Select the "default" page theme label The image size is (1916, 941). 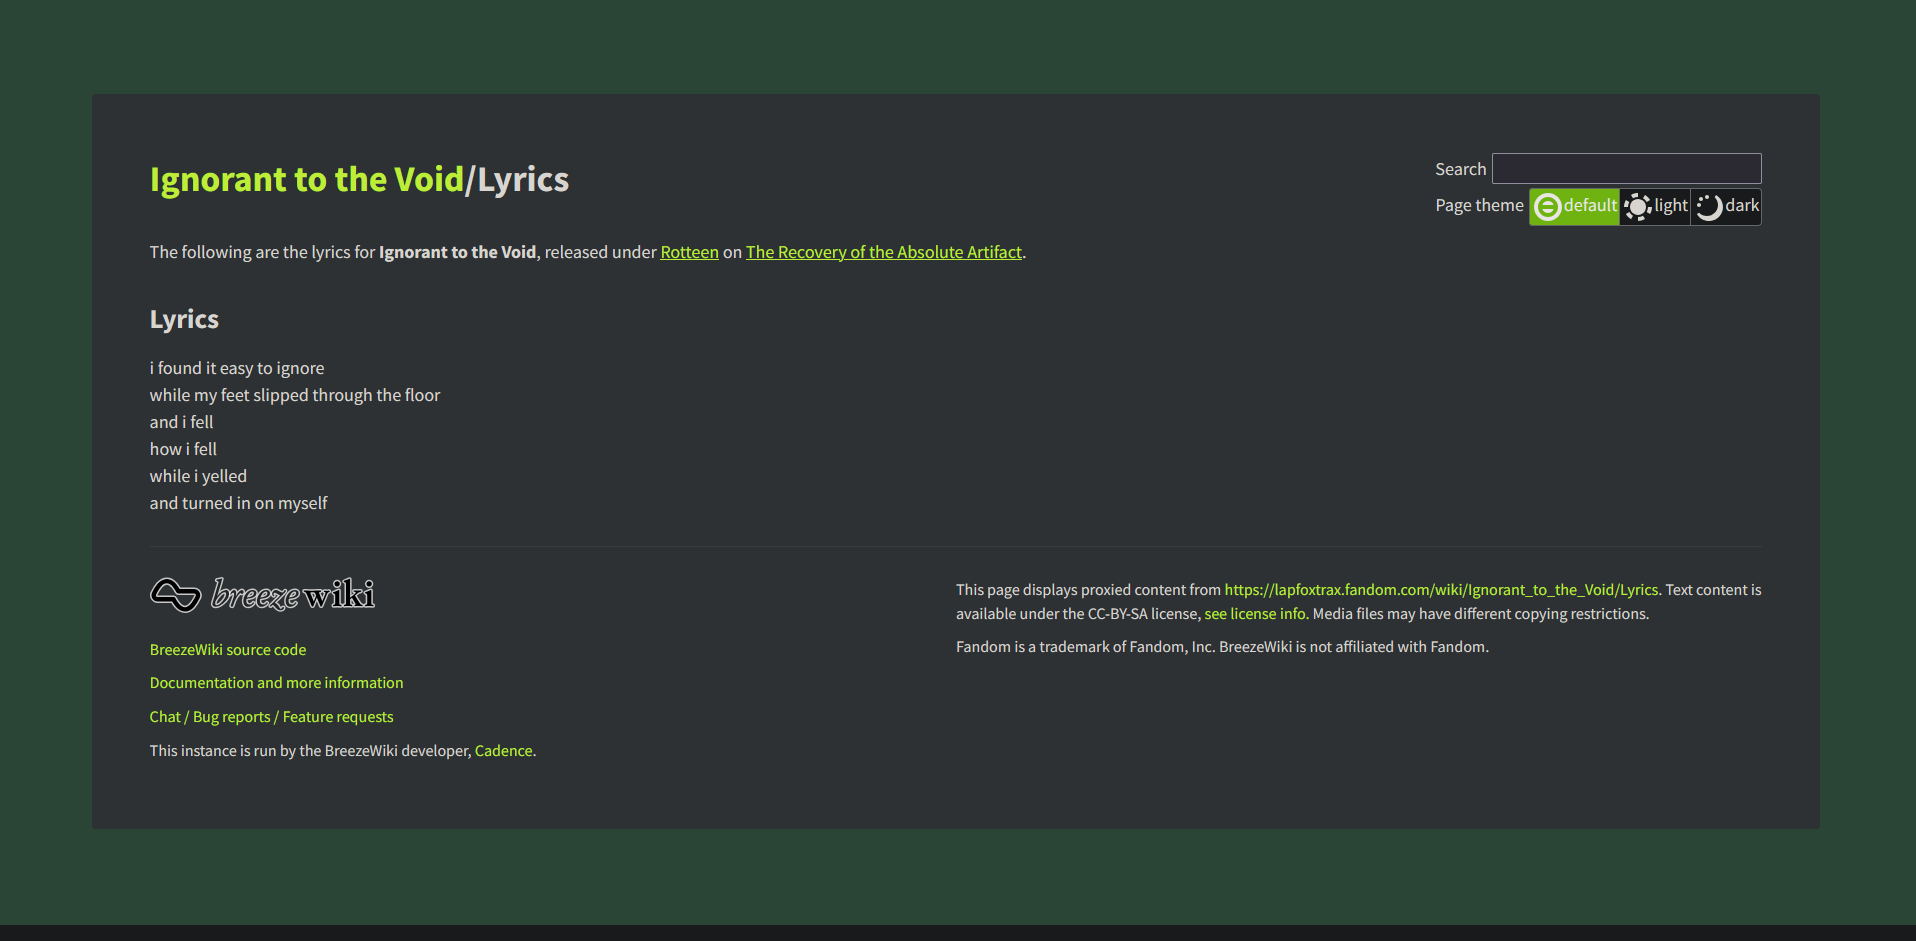[x=1590, y=206]
